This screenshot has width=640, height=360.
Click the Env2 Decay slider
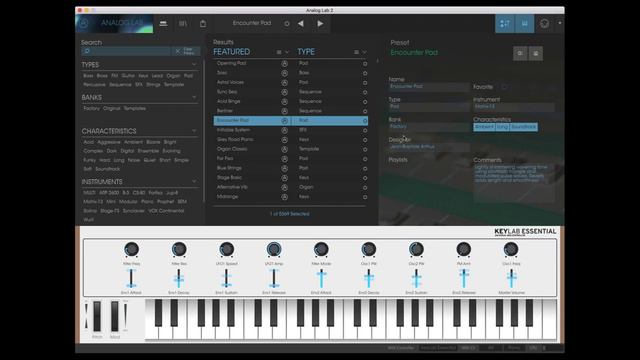coord(369,279)
